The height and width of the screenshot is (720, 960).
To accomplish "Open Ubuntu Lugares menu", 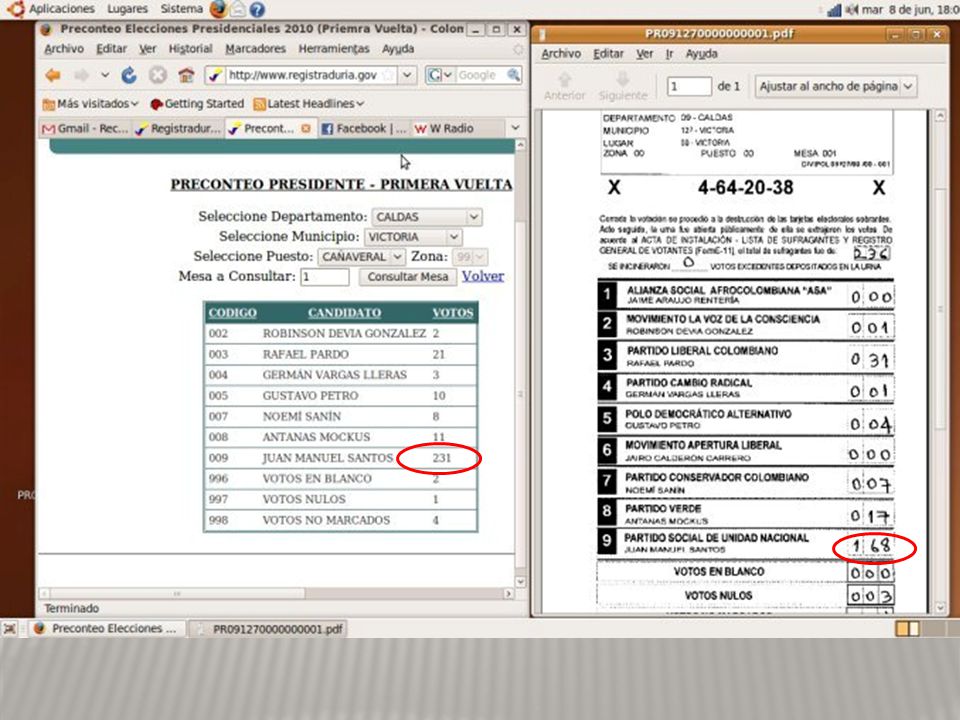I will pos(127,9).
